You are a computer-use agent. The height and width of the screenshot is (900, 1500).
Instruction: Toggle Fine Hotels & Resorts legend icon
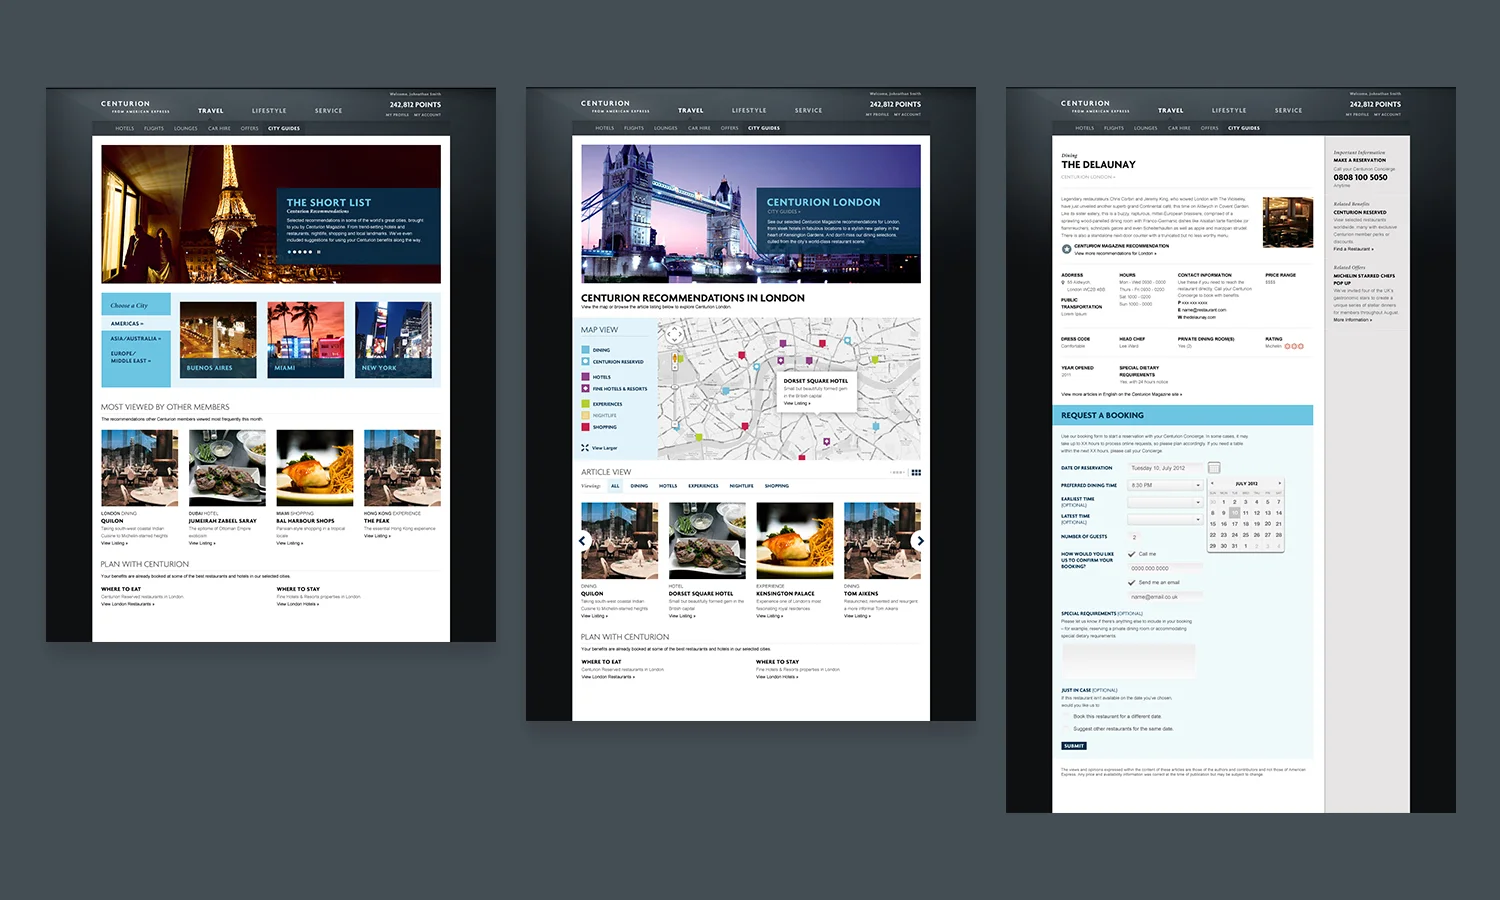click(585, 389)
